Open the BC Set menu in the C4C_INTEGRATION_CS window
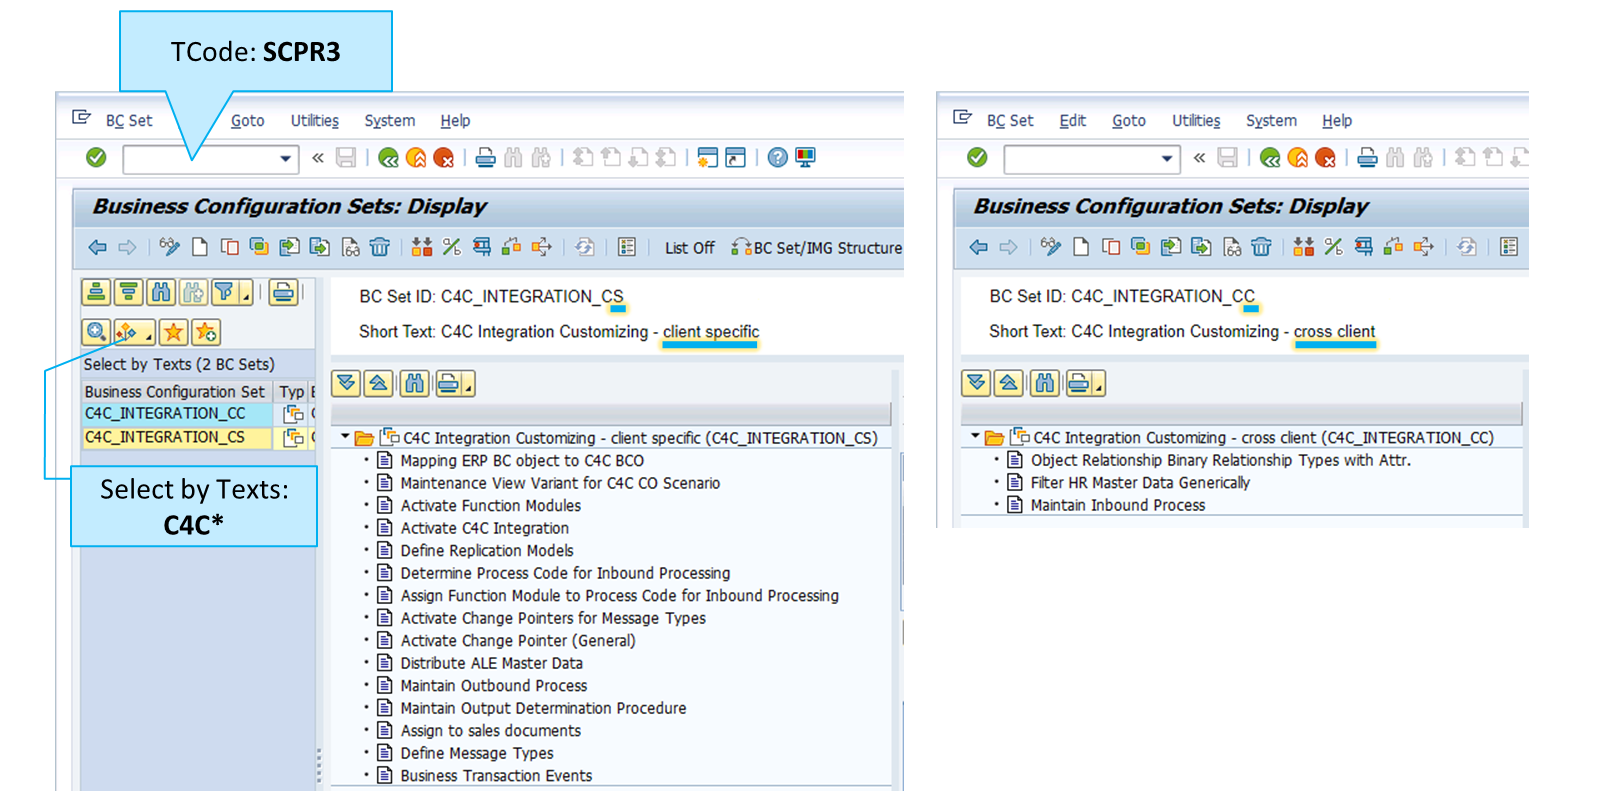 pos(129,120)
